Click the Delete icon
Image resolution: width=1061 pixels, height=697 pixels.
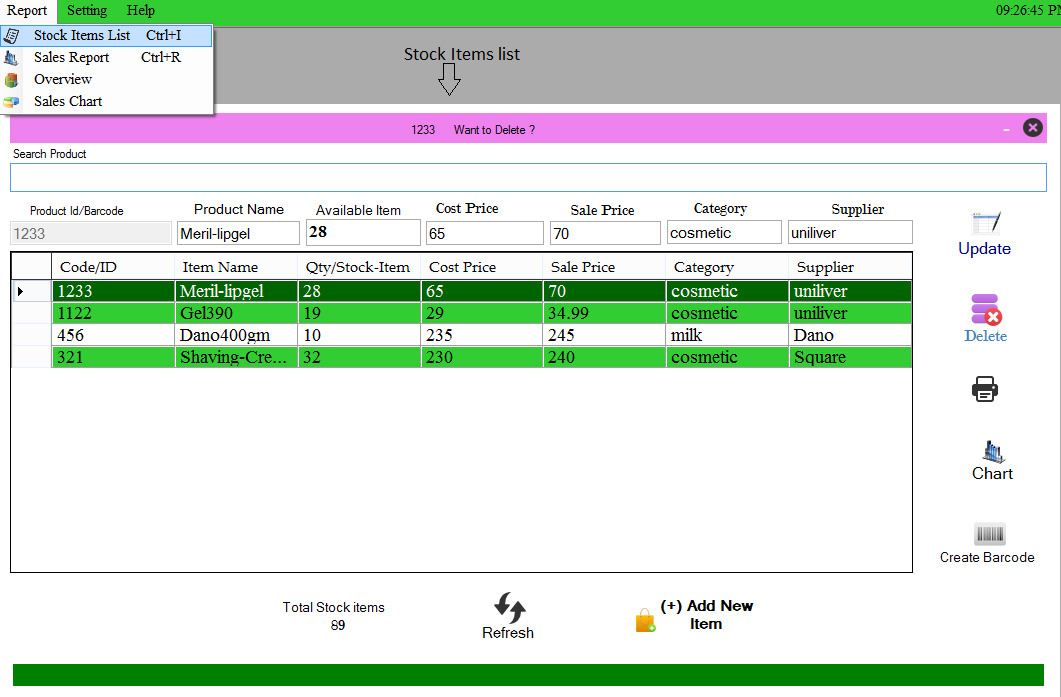[984, 310]
